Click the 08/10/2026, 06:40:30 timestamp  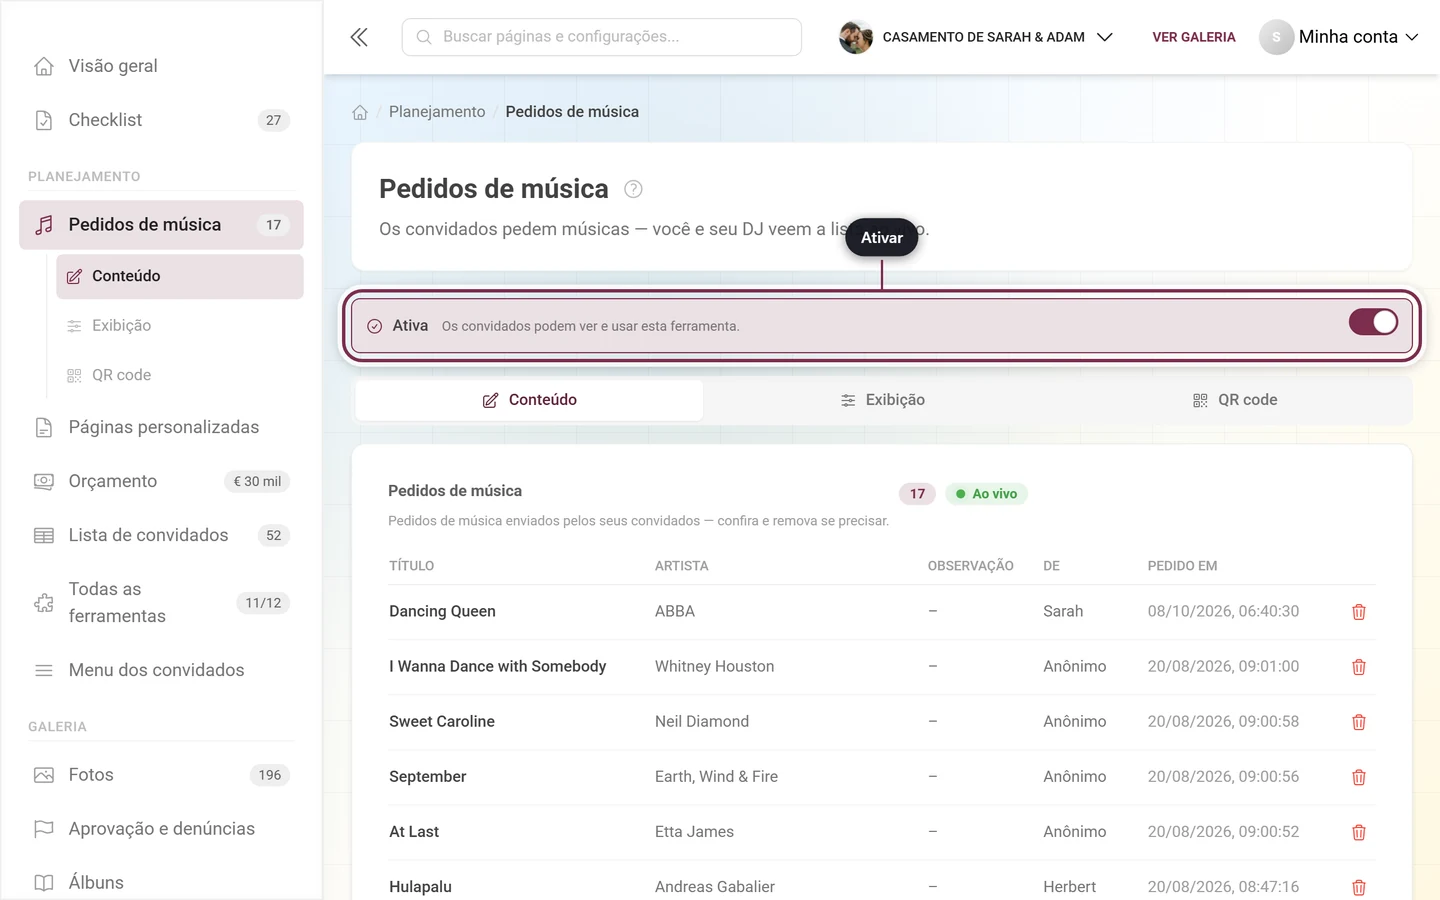(x=1223, y=612)
